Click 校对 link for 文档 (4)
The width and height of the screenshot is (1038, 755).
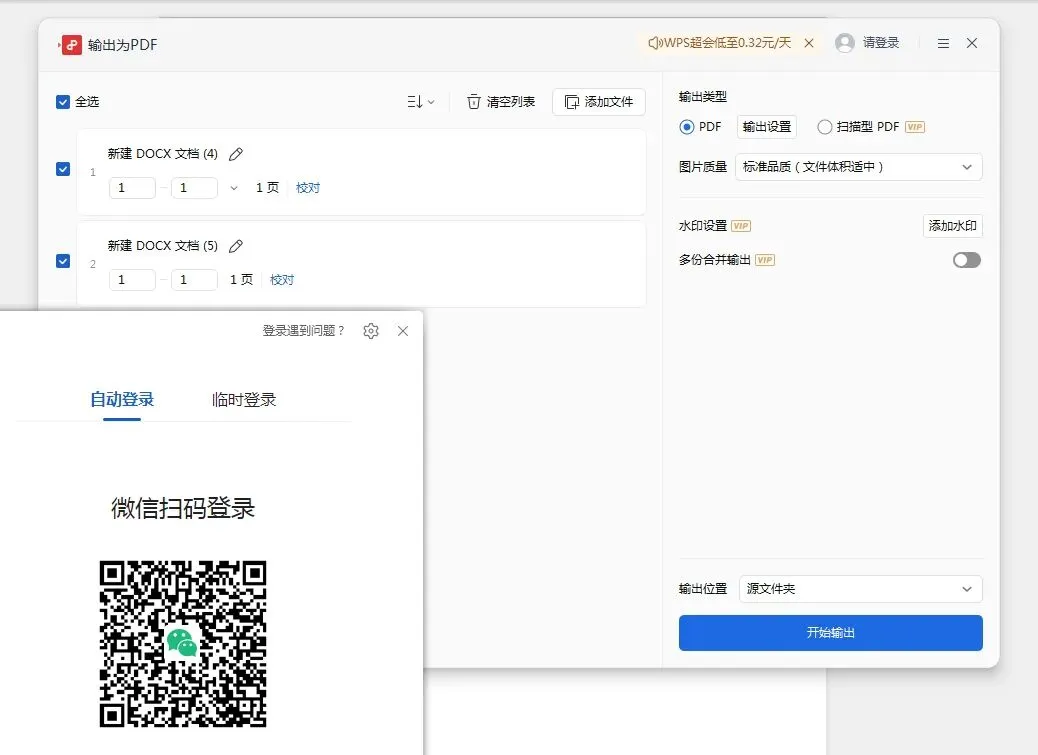pyautogui.click(x=308, y=188)
